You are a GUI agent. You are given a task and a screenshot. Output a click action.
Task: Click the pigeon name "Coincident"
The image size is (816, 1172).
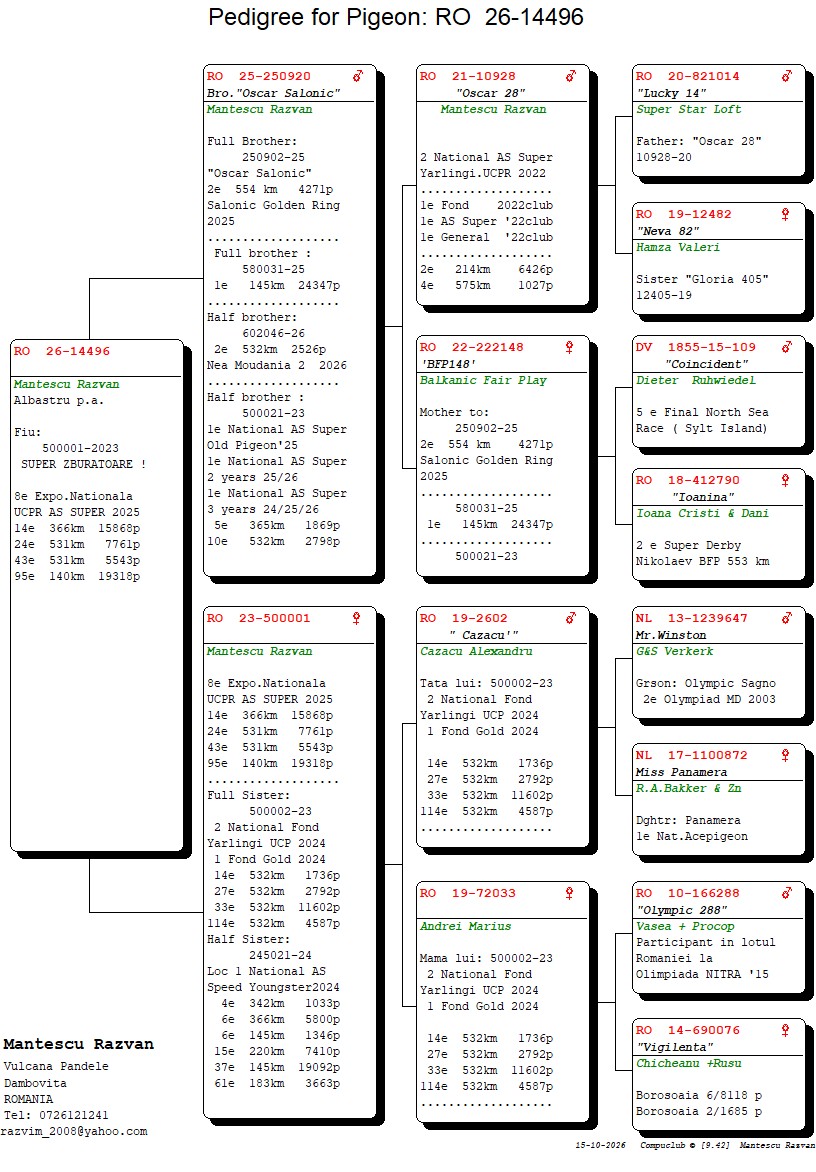(706, 365)
